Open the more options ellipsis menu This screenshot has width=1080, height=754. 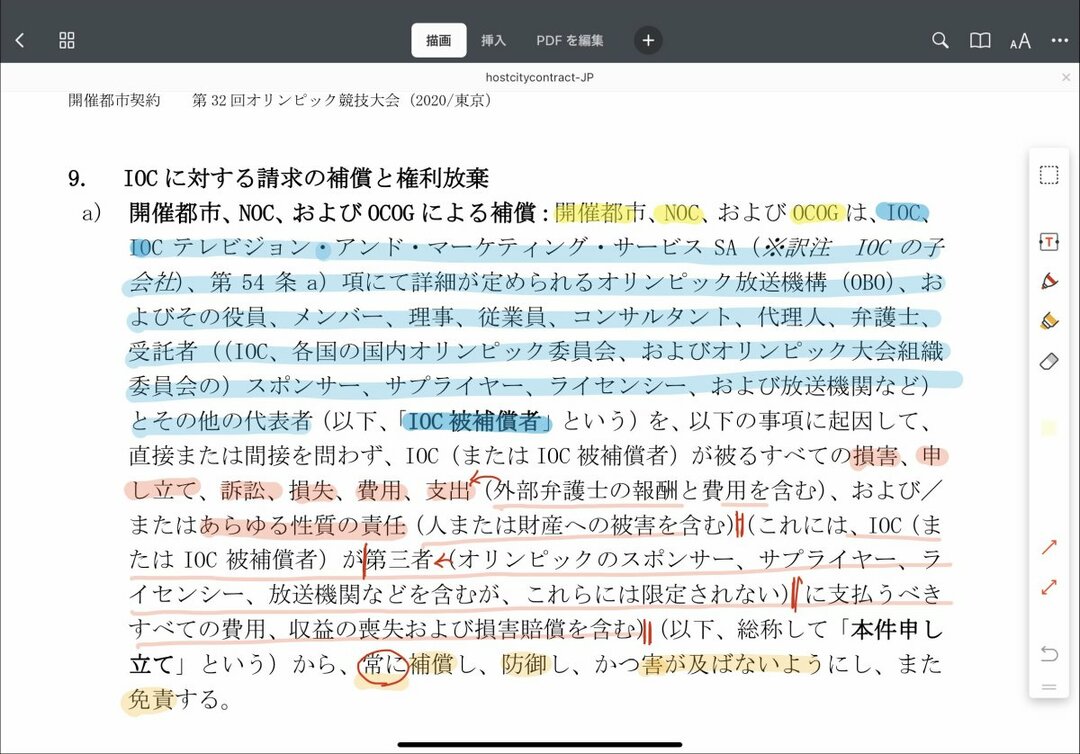(1059, 40)
